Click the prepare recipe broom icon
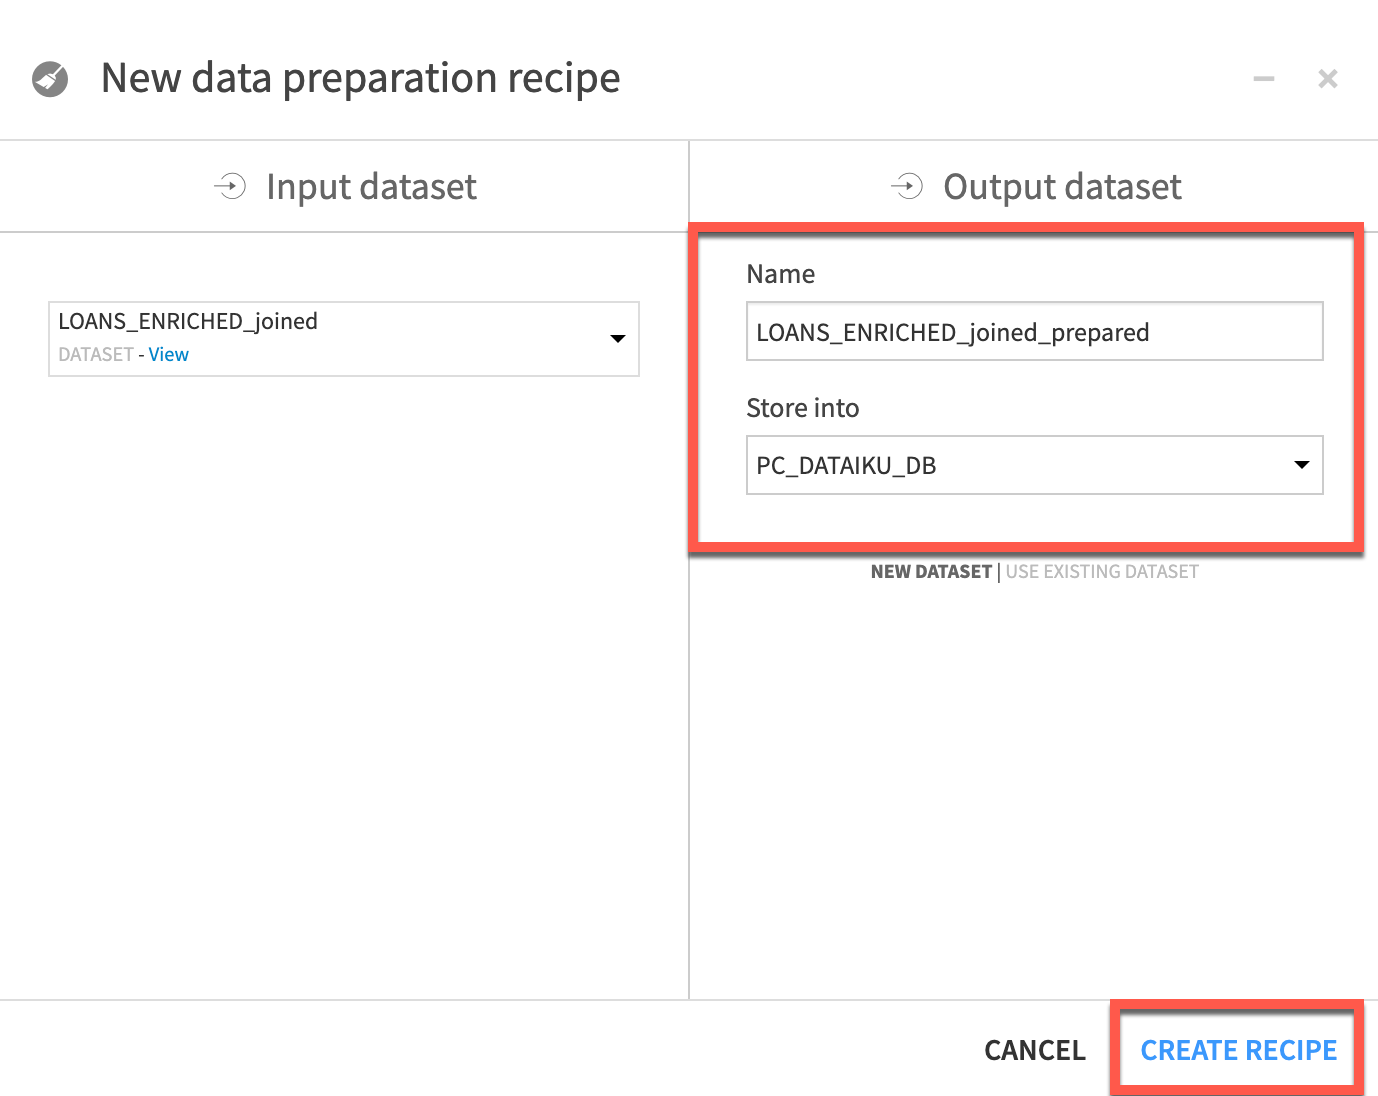1378x1096 pixels. (50, 79)
